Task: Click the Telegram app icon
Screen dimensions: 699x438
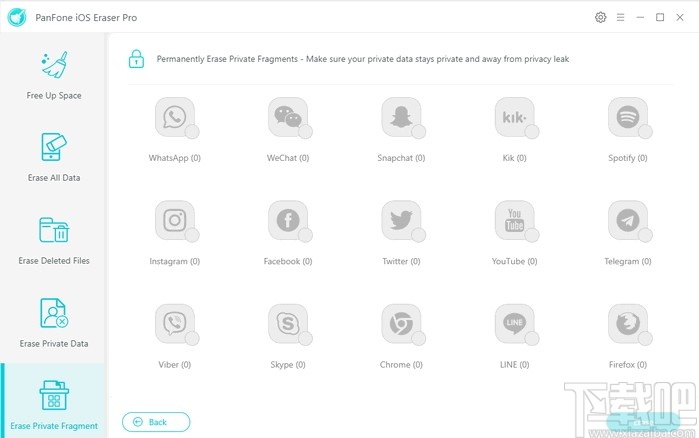Action: [x=628, y=220]
